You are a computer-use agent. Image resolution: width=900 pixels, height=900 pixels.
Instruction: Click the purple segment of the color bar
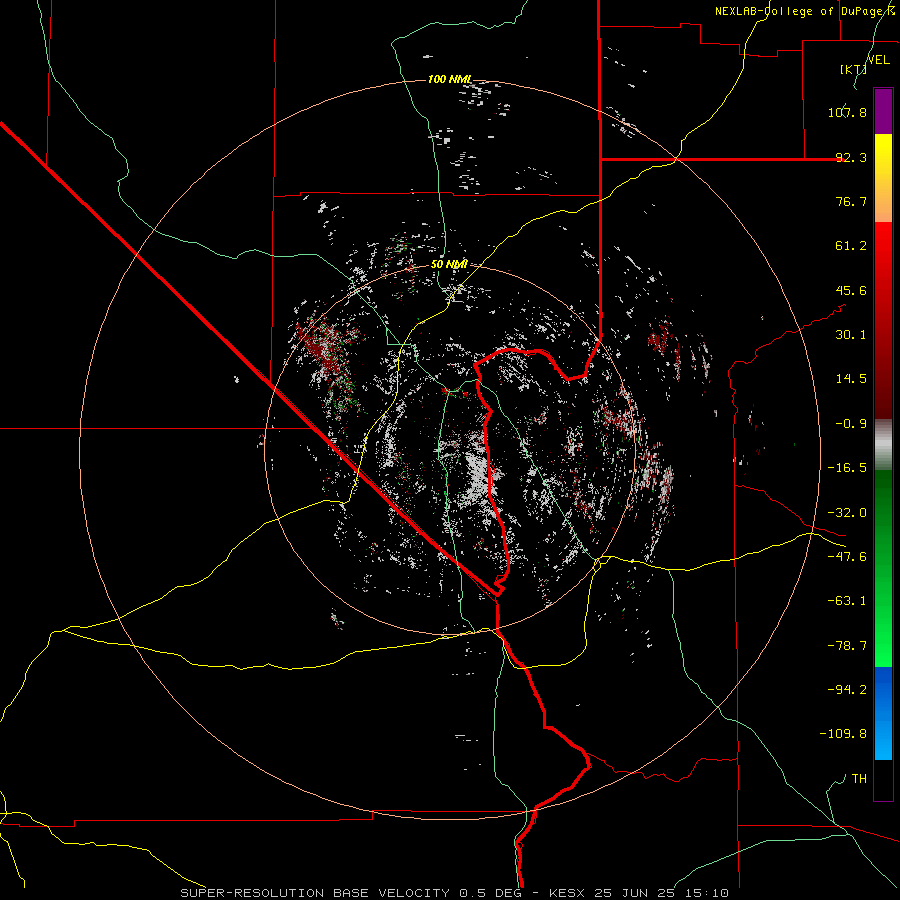point(883,111)
